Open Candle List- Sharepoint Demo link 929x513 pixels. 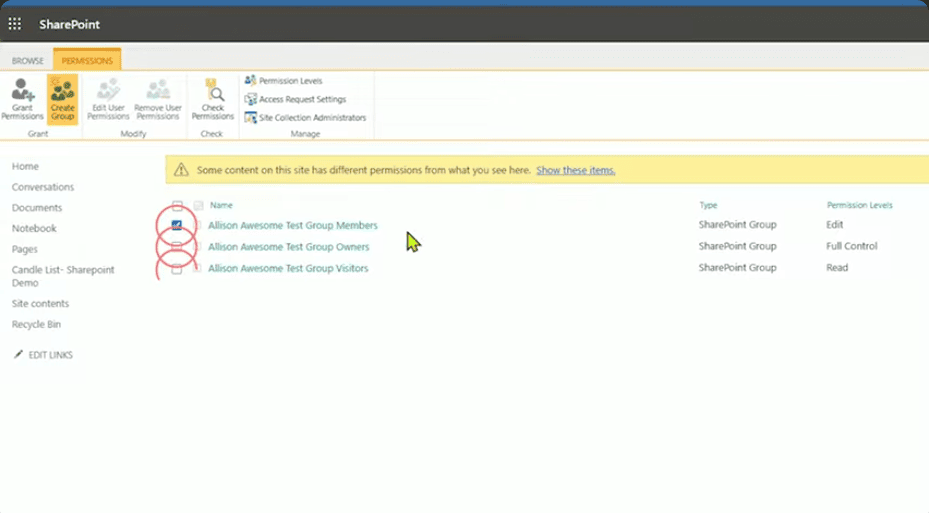point(63,276)
